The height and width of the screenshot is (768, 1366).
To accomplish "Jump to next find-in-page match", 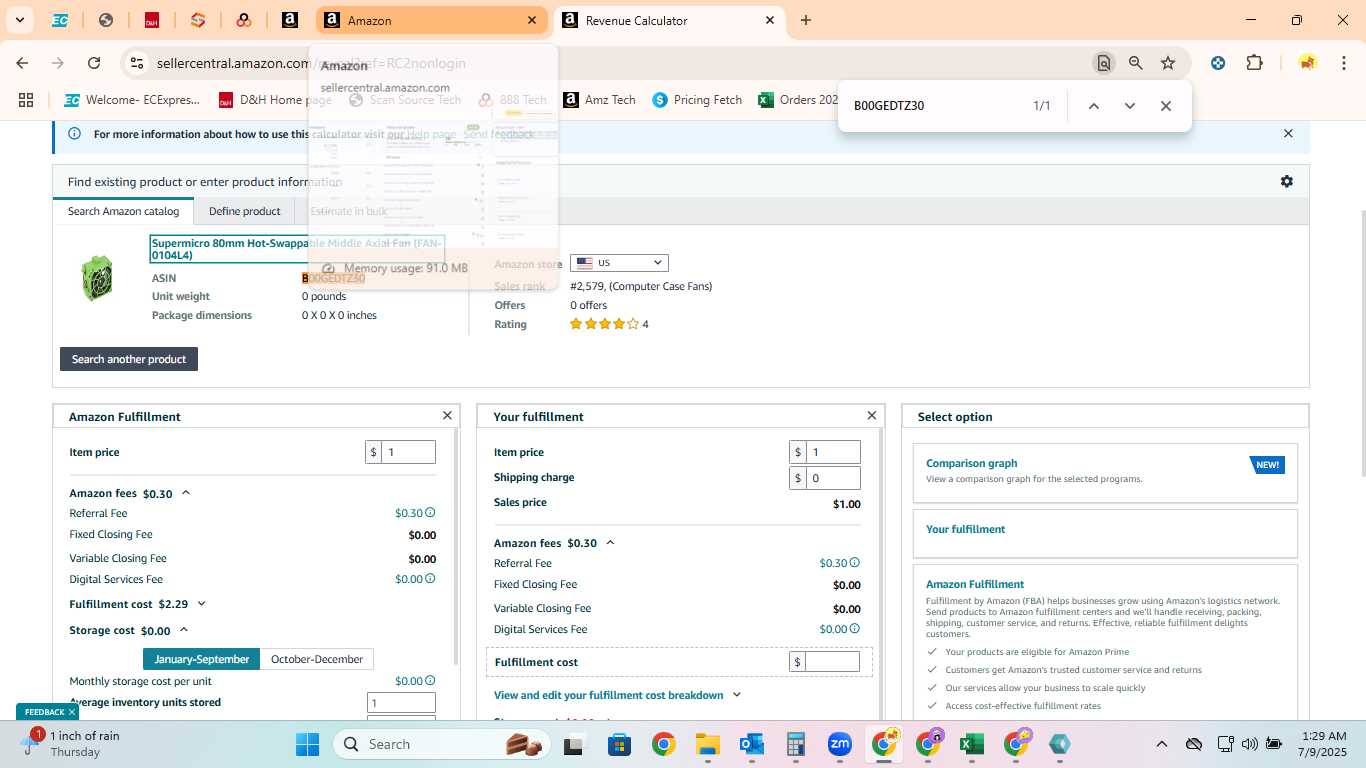I will (1130, 106).
